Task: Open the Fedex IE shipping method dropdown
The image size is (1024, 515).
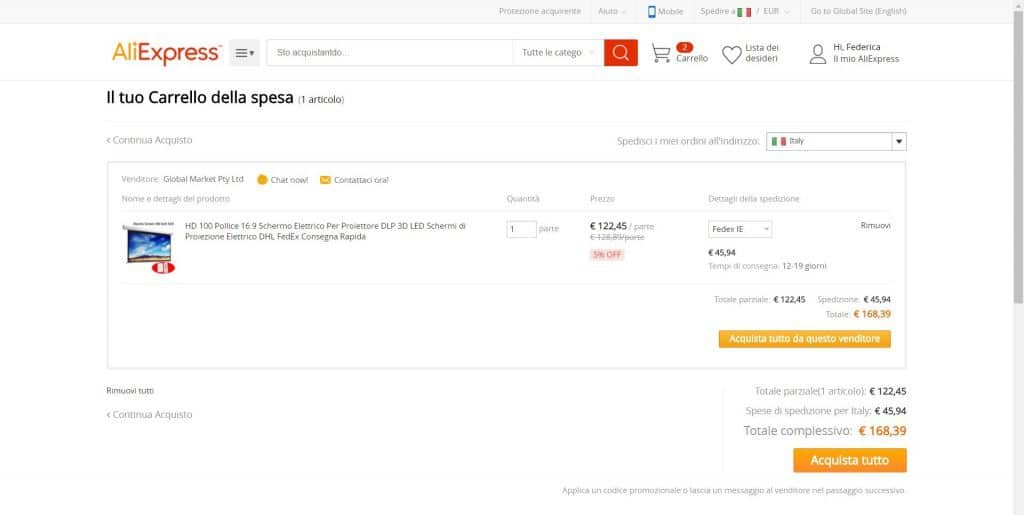Action: (740, 229)
